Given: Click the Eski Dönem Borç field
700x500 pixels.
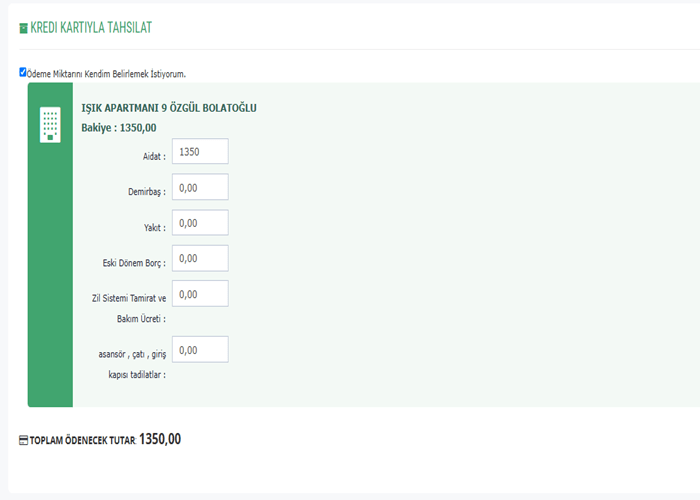Looking at the screenshot, I should coord(200,258).
